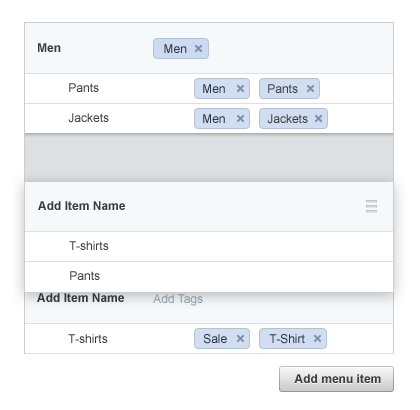The image size is (420, 410).
Task: Remove Men tag in Jackets row
Action: (240, 119)
